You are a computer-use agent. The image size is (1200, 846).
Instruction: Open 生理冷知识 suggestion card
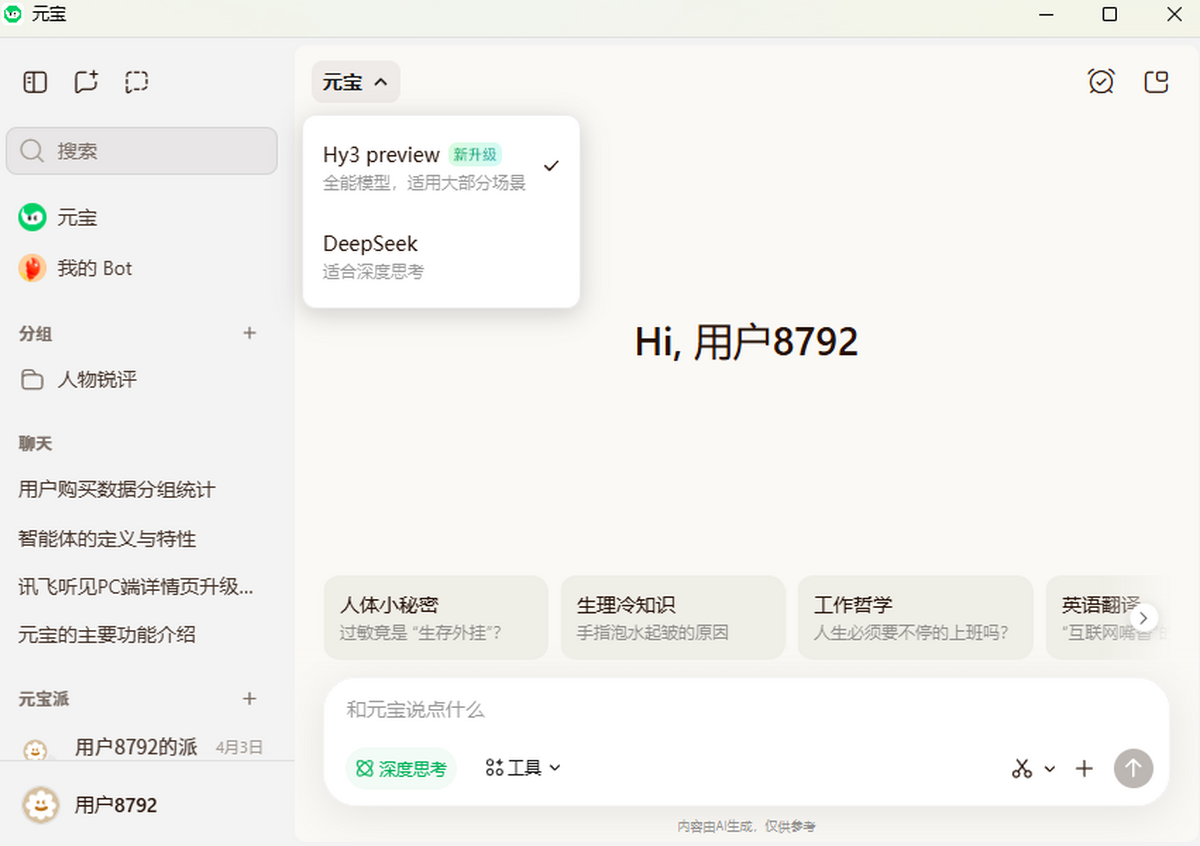[x=673, y=617]
